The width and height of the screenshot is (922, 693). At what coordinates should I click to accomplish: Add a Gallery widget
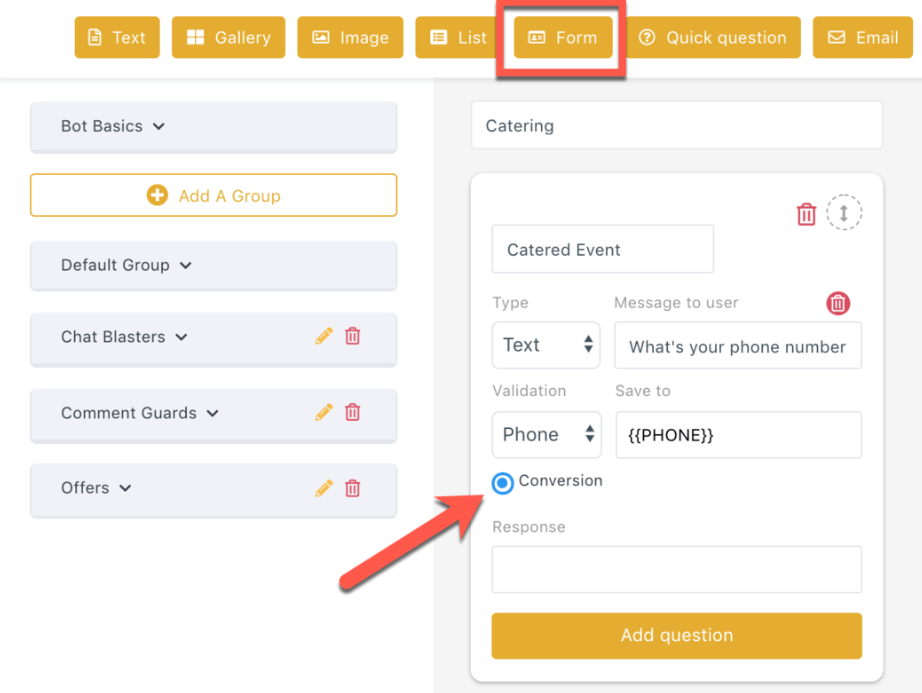(x=228, y=38)
